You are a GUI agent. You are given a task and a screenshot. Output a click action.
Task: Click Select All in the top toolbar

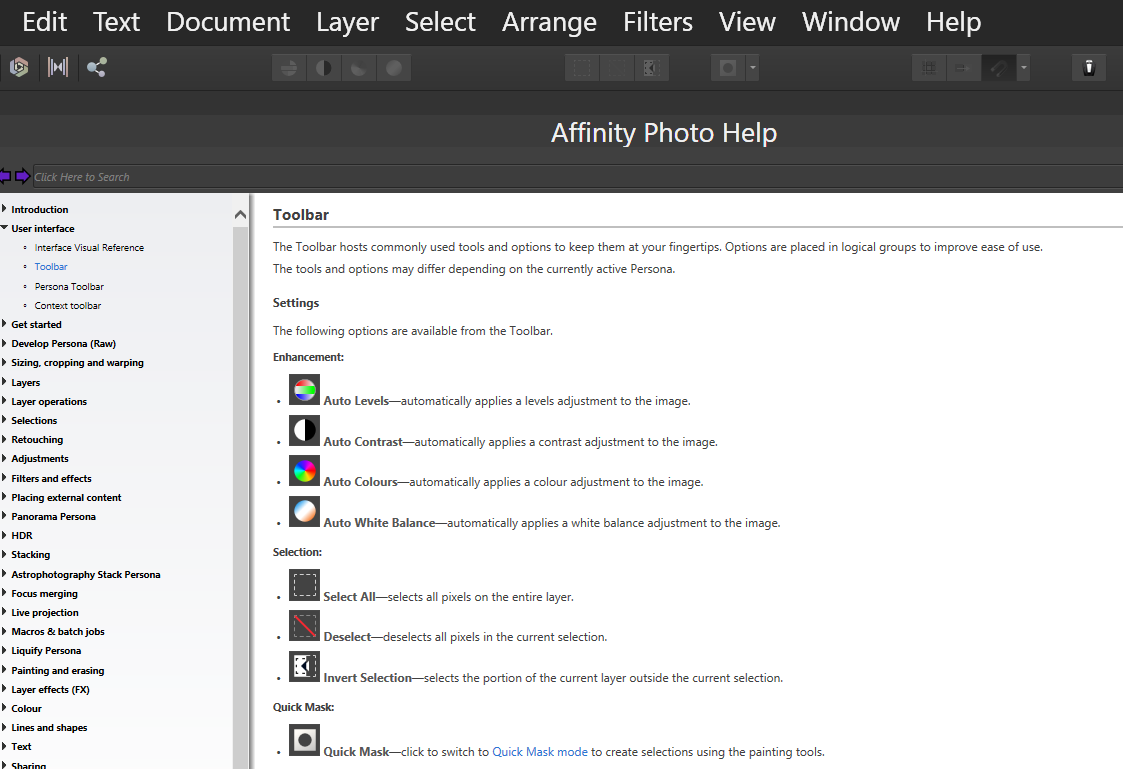[582, 68]
